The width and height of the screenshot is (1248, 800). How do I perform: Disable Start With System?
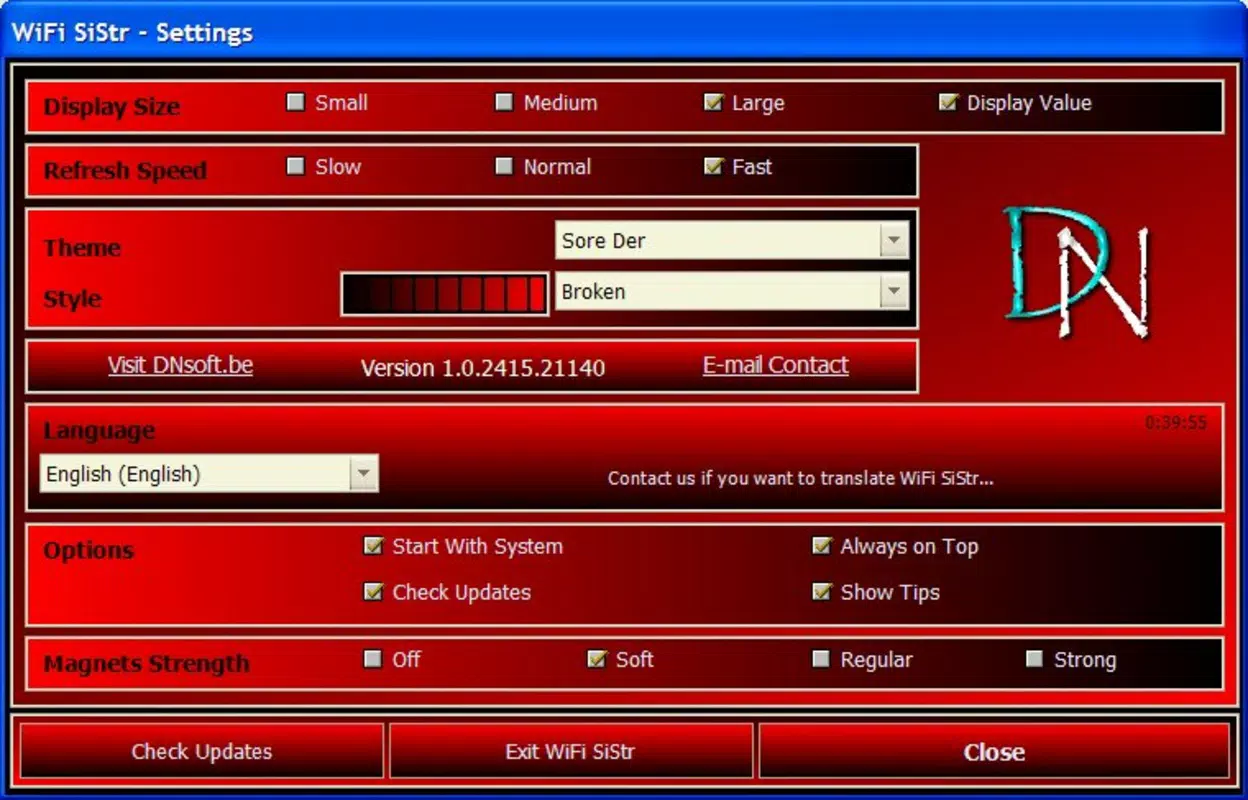[x=373, y=546]
